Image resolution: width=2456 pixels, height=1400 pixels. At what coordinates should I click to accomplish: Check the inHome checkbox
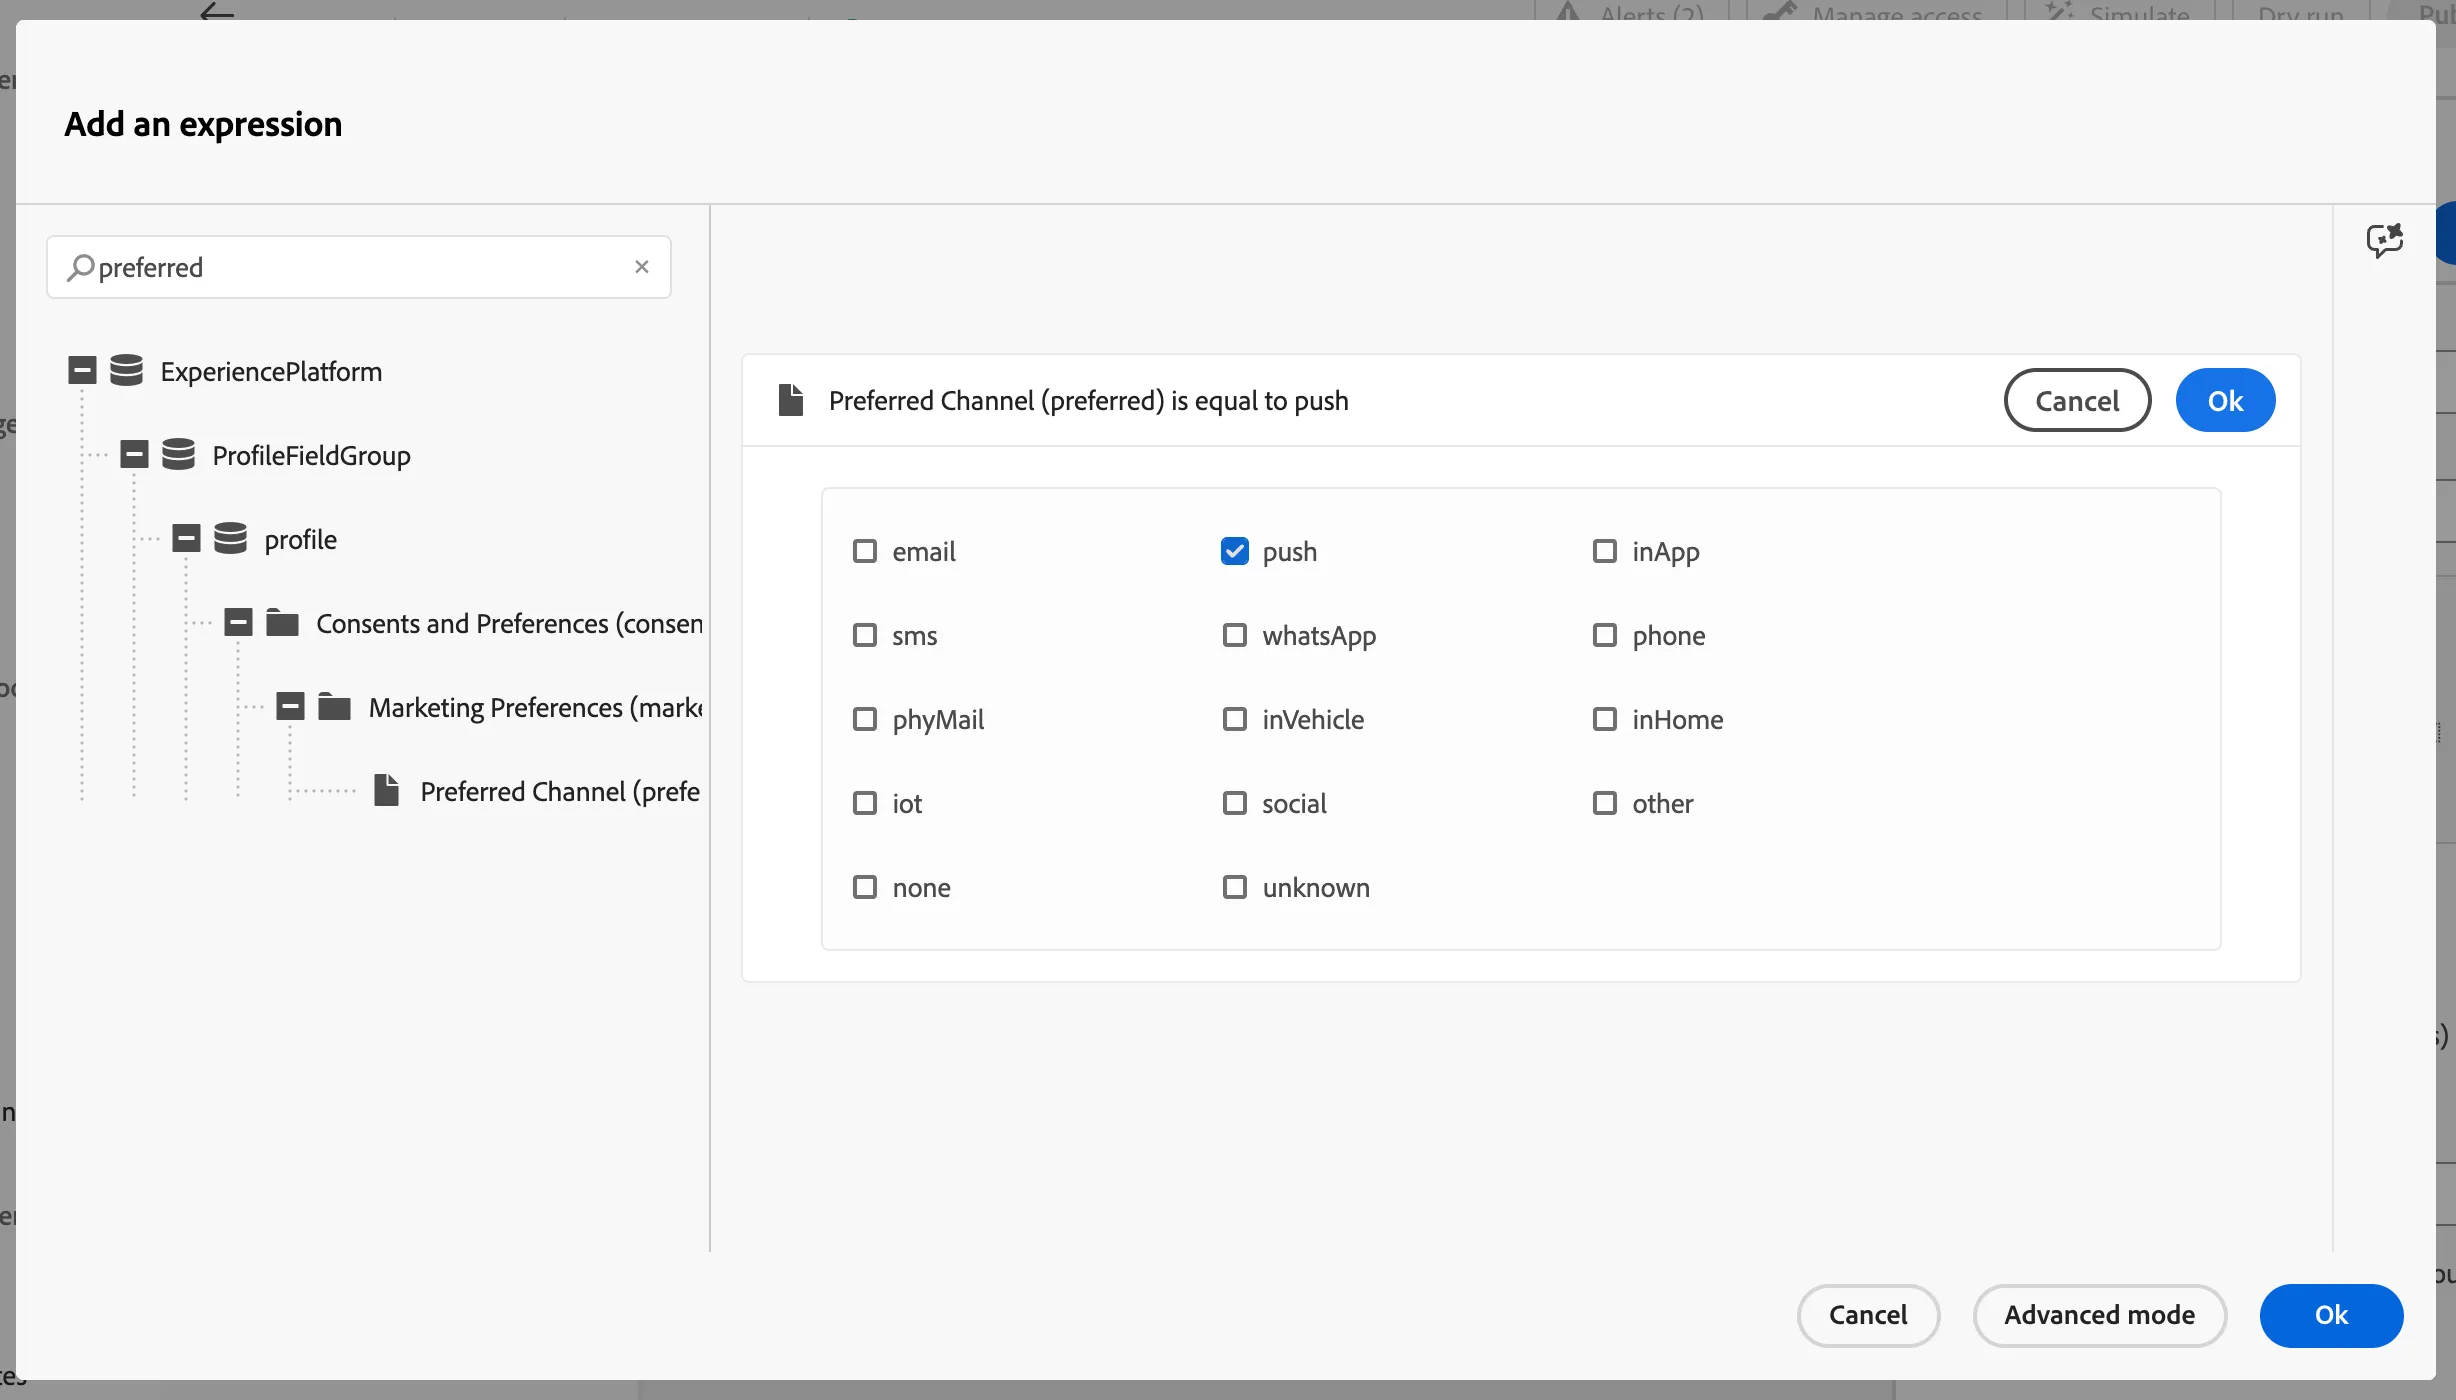[1605, 719]
